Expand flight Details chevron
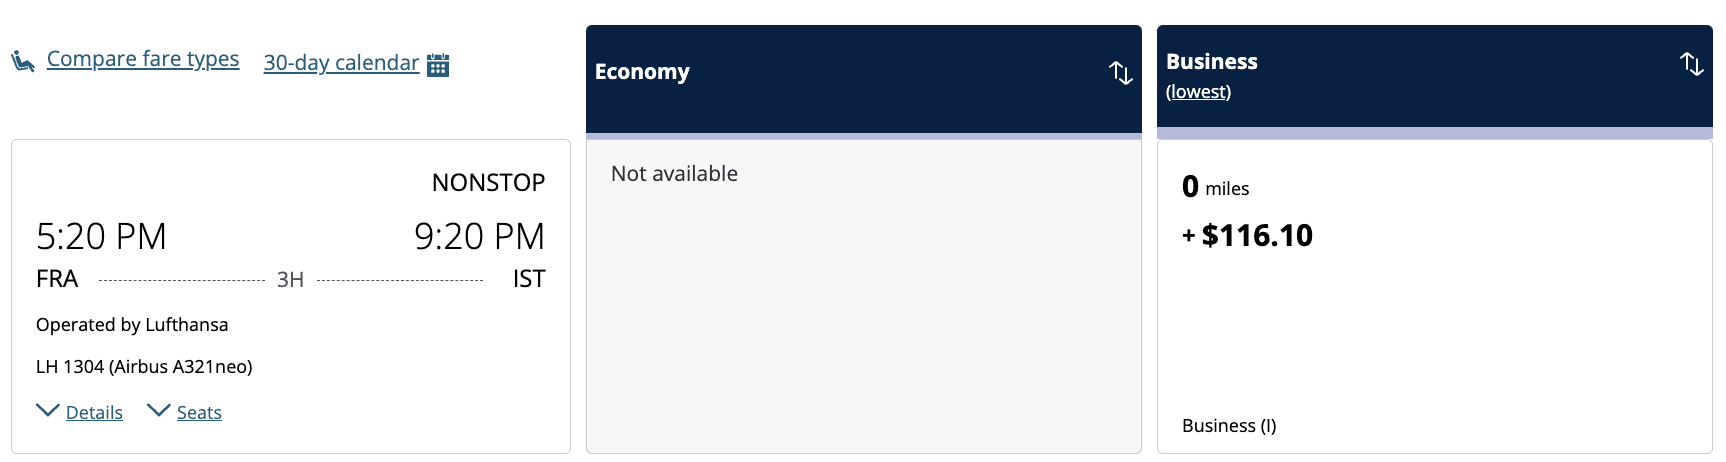Screen dimensions: 1726x462 47,411
